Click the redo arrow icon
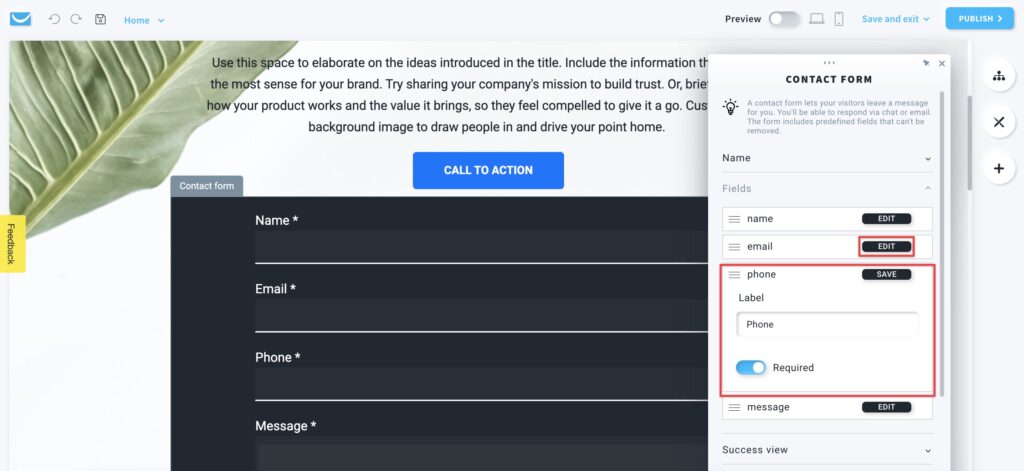This screenshot has height=471, width=1024. (76, 20)
